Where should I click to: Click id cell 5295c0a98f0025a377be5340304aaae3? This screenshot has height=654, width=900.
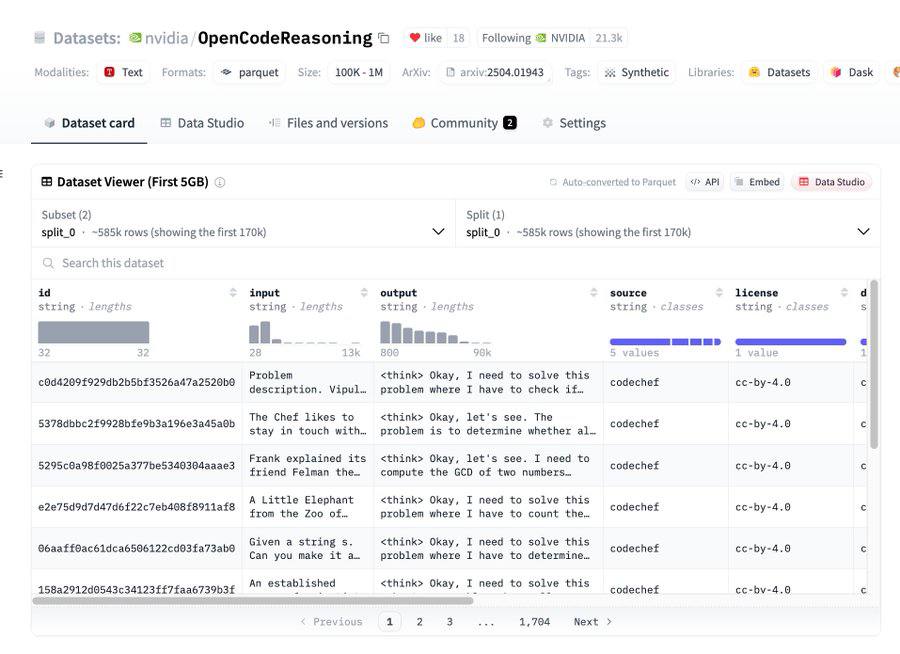click(137, 465)
